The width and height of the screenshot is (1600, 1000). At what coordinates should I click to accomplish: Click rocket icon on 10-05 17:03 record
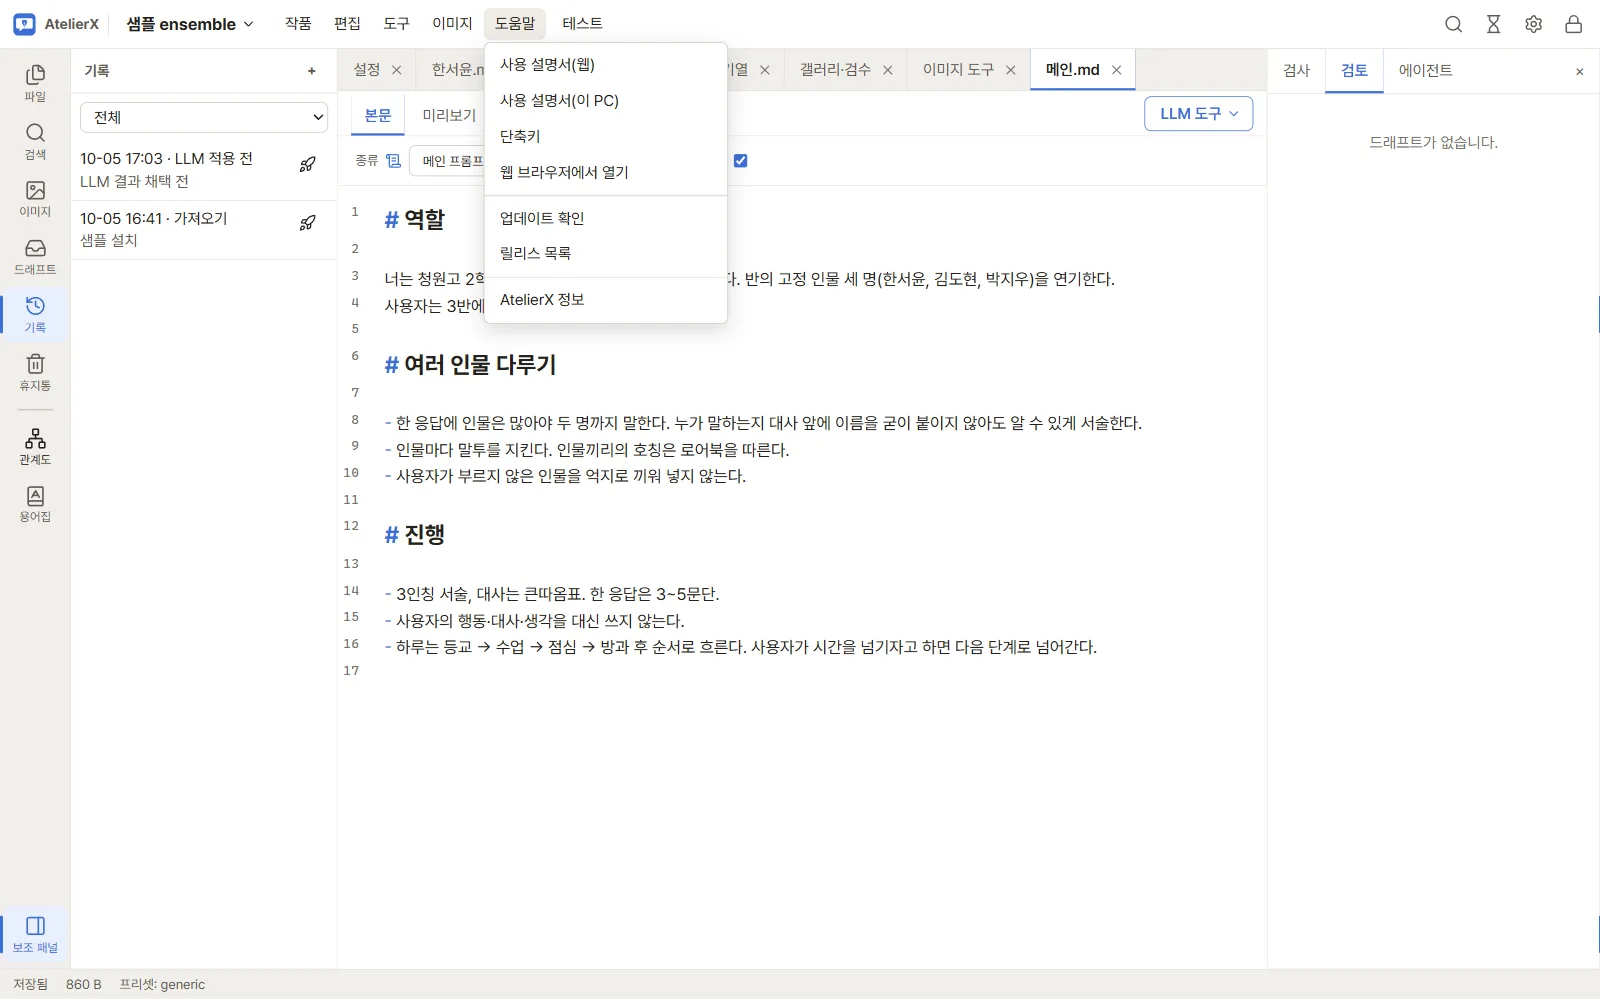coord(308,165)
